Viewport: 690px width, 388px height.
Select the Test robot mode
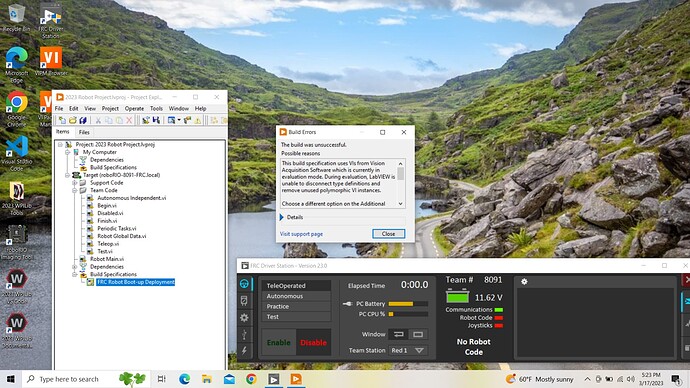tap(296, 317)
